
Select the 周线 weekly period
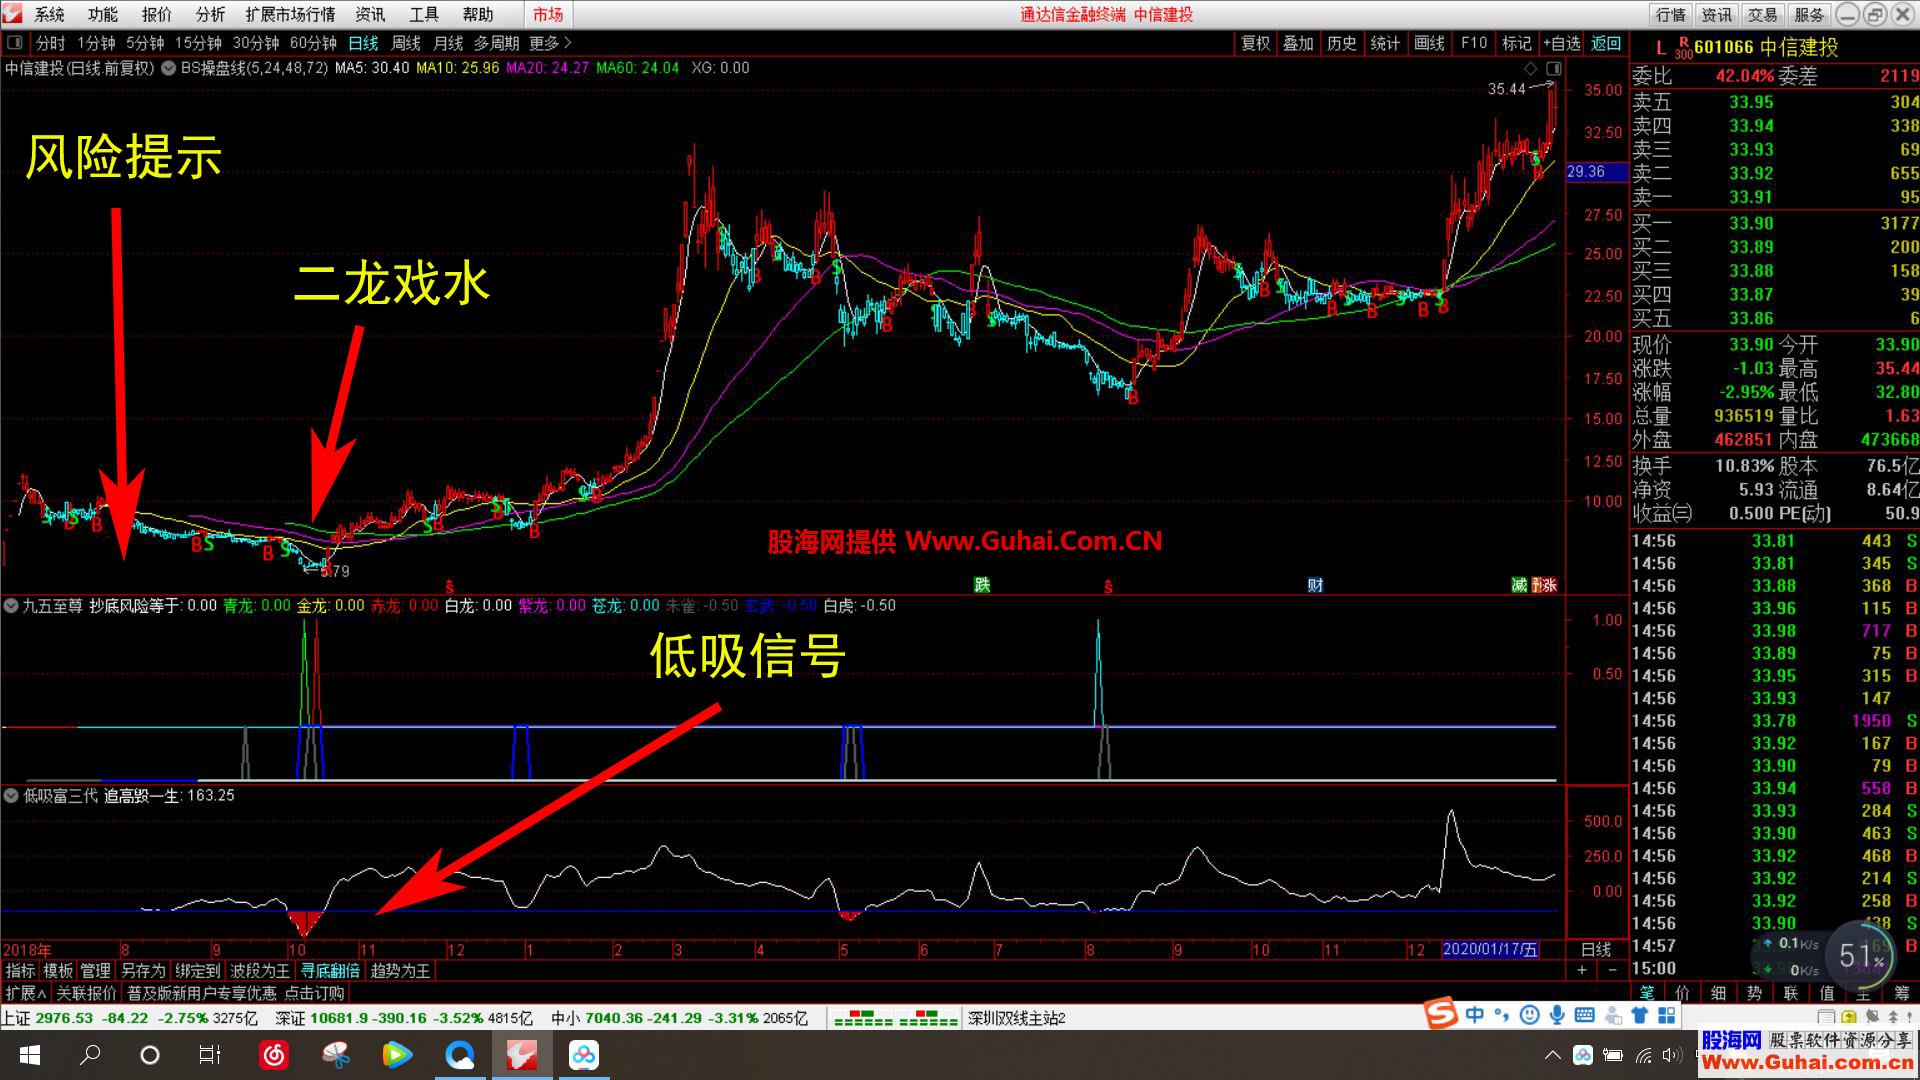click(406, 43)
